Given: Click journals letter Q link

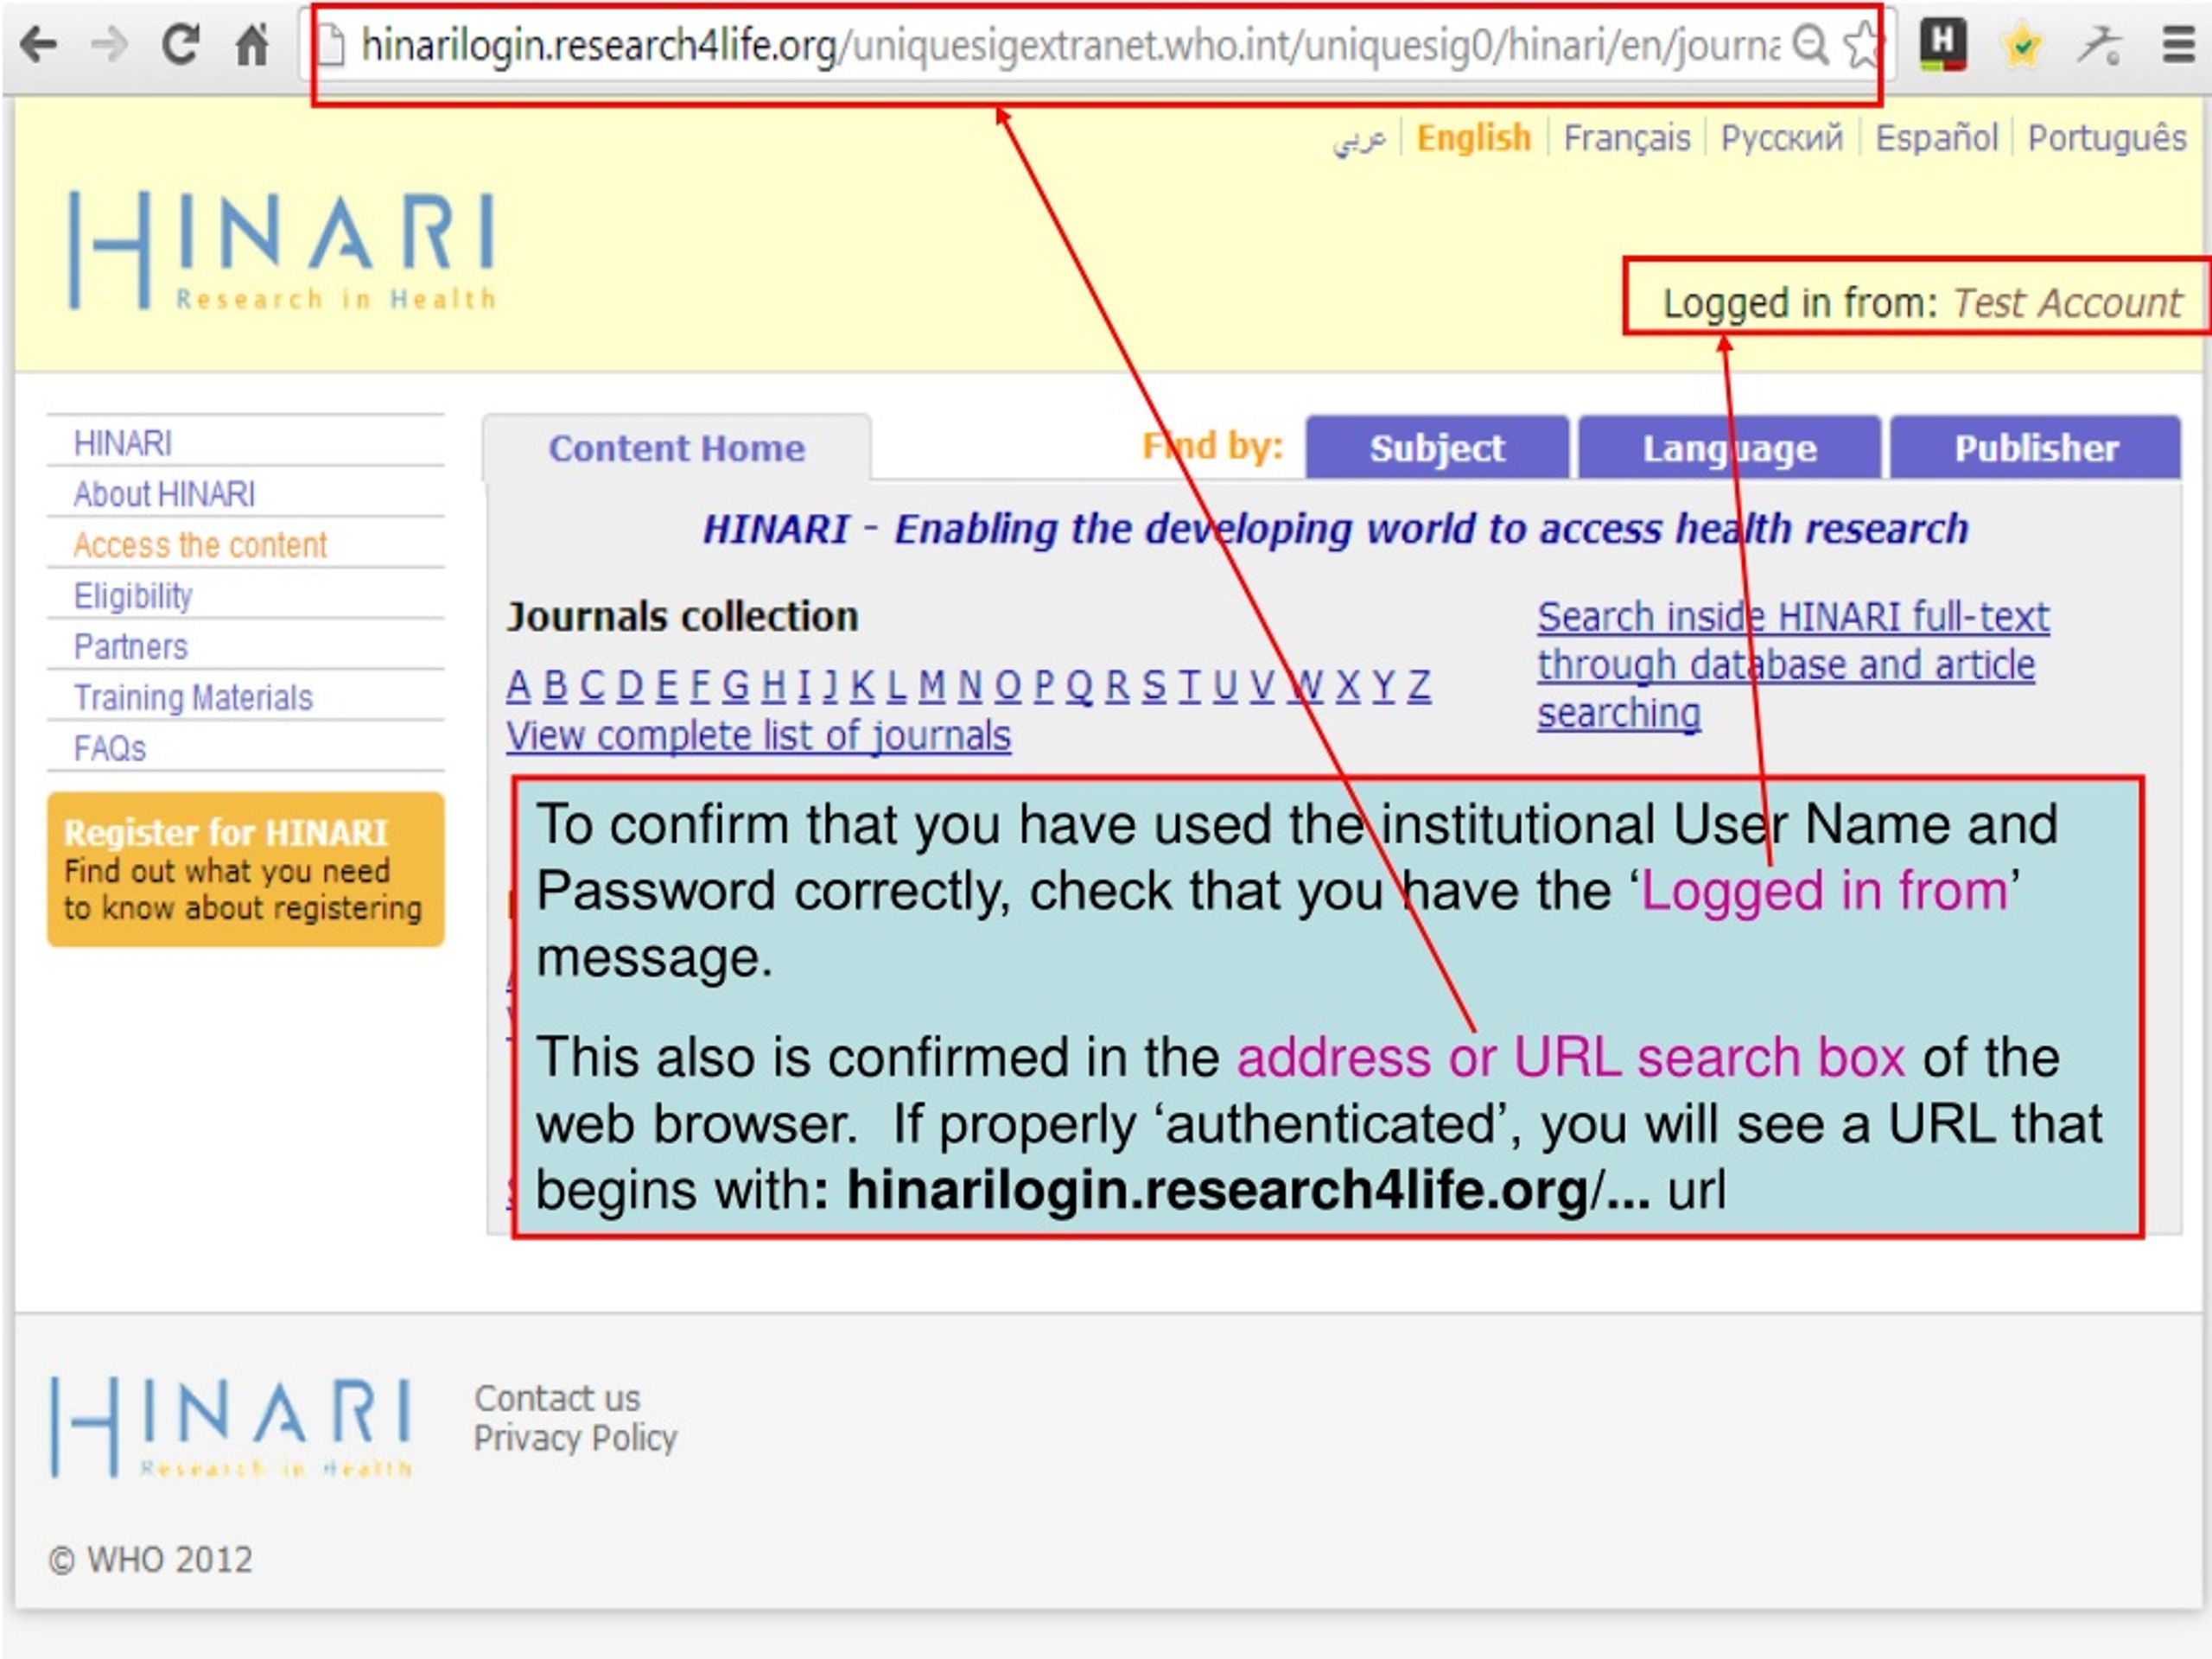Looking at the screenshot, I should click(x=1080, y=686).
